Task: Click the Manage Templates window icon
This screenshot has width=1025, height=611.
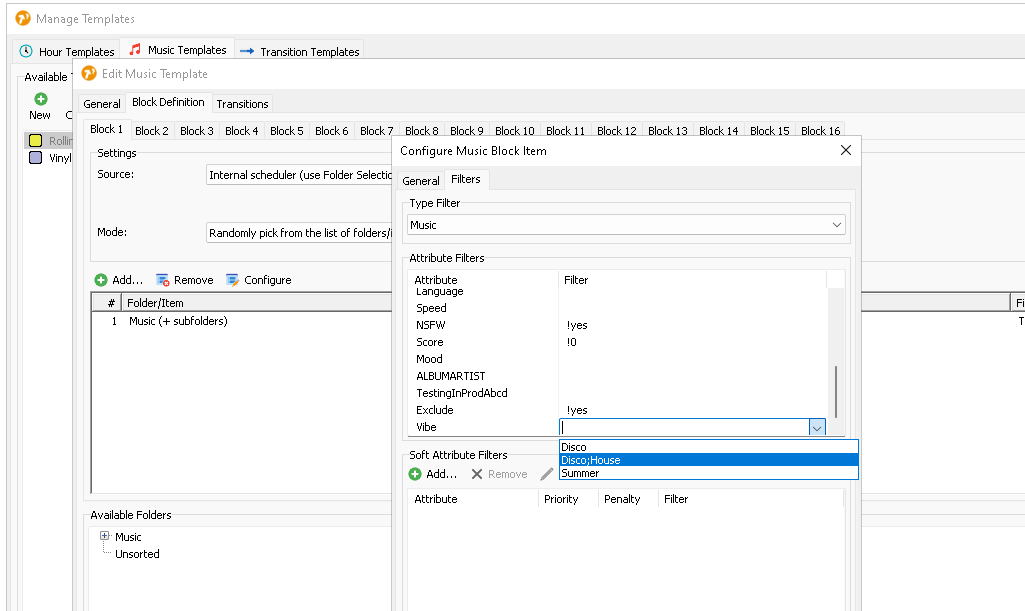Action: coord(23,18)
